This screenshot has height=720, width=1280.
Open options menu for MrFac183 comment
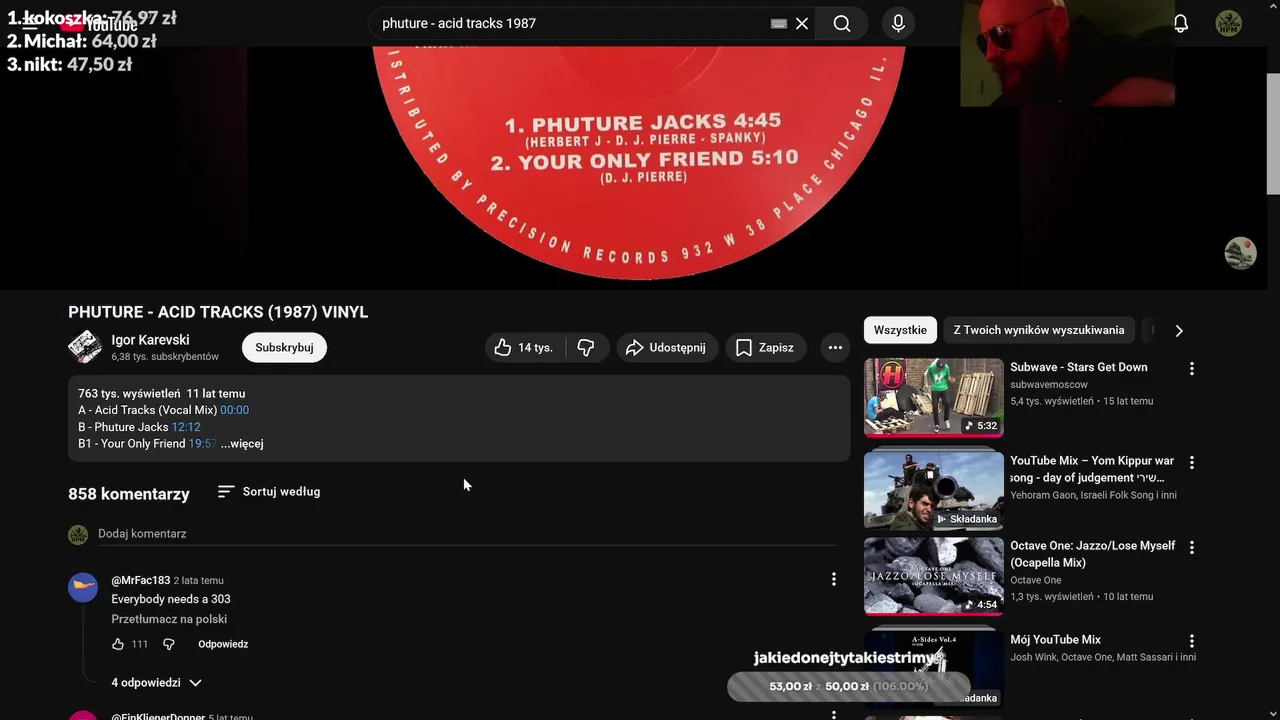point(833,579)
